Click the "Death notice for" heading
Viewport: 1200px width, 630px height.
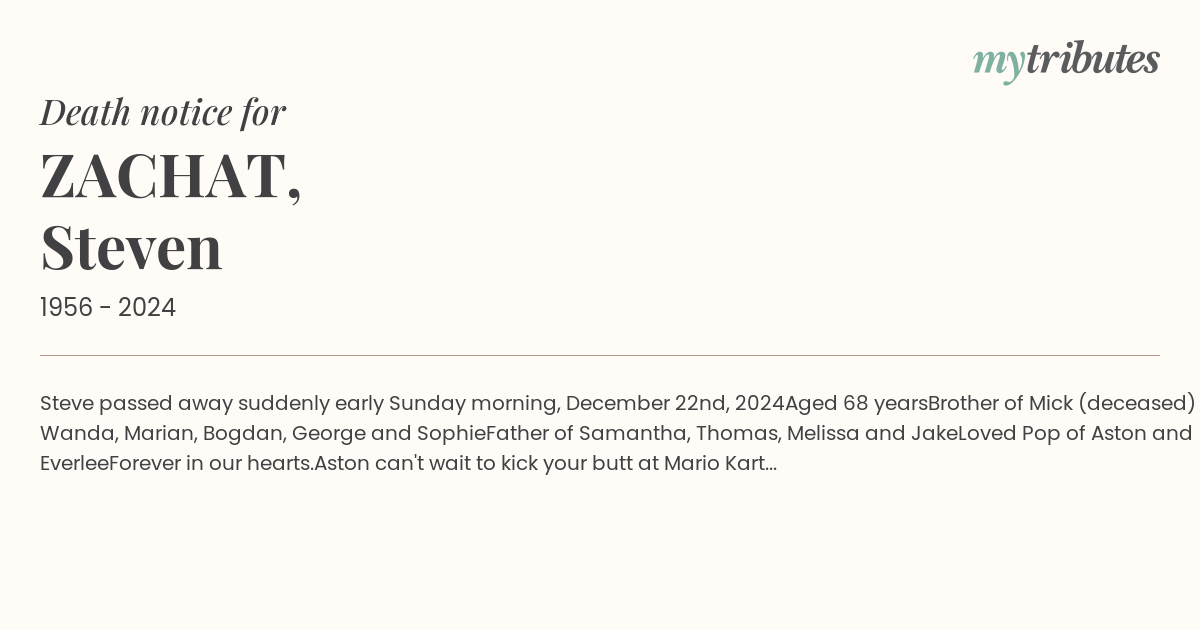coord(163,112)
